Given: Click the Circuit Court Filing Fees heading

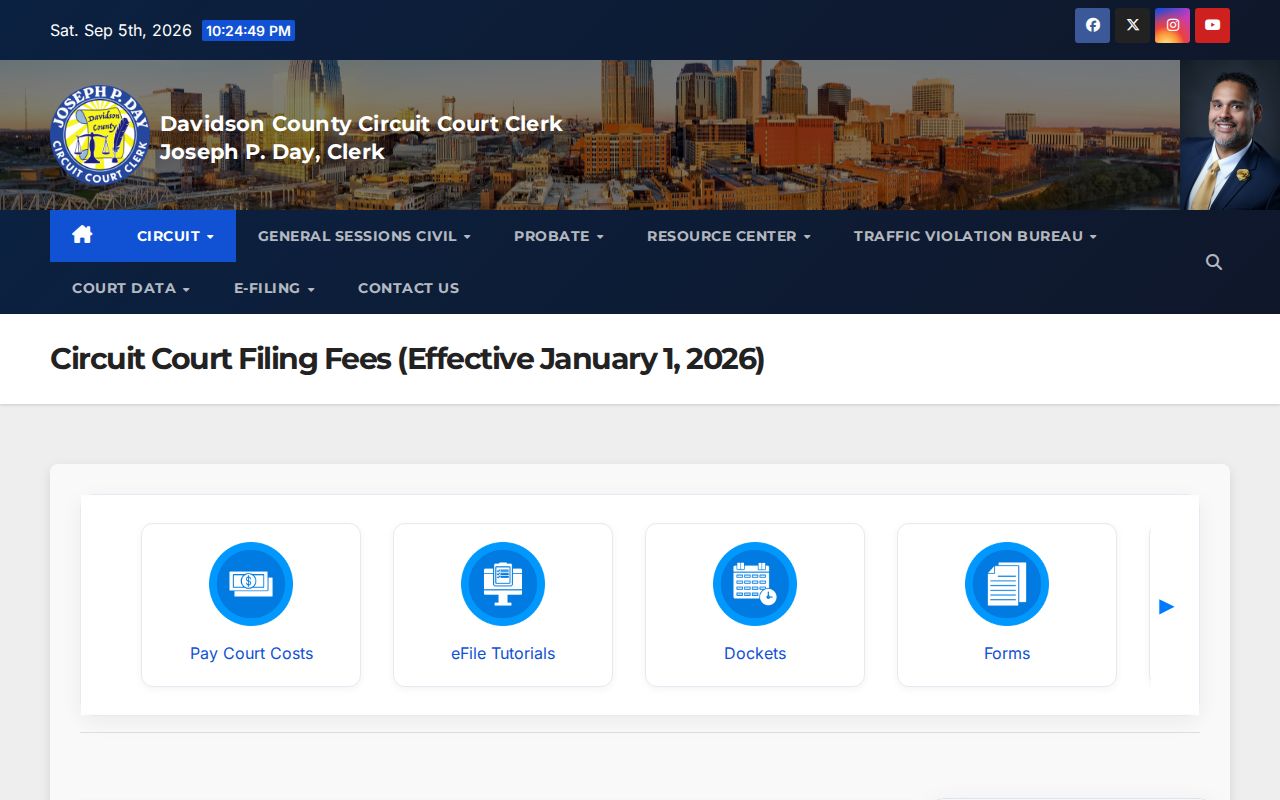Looking at the screenshot, I should (407, 358).
